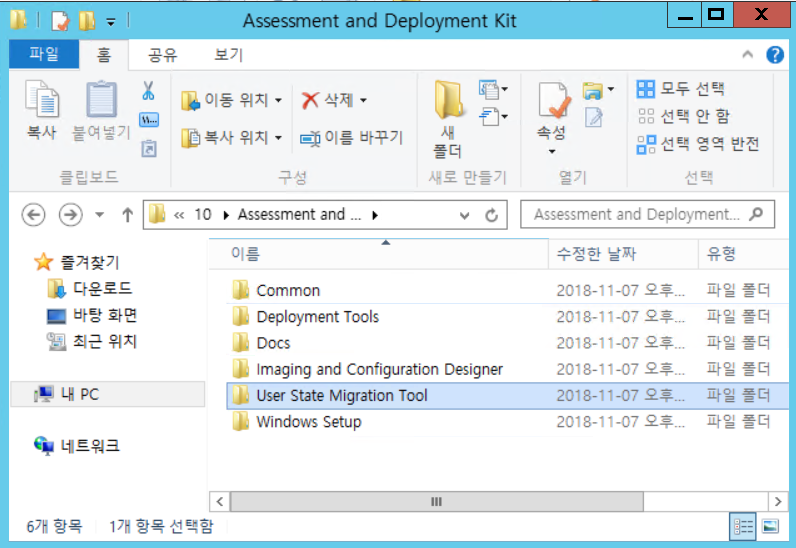Switch to Details view in status bar
Viewport: 796px width, 548px height.
pos(743,527)
